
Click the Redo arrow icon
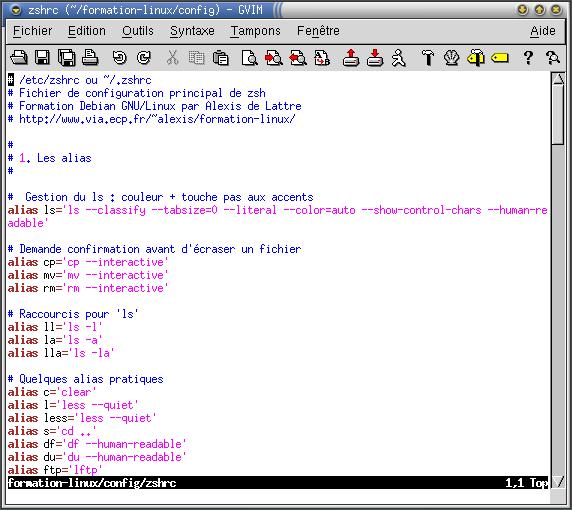[144, 58]
